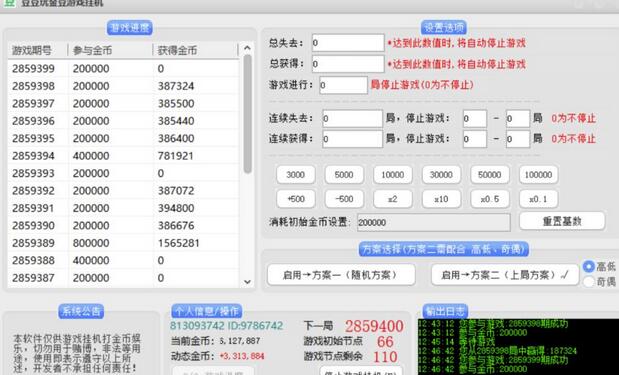
Task: Click the +500 increment button
Action: point(296,199)
